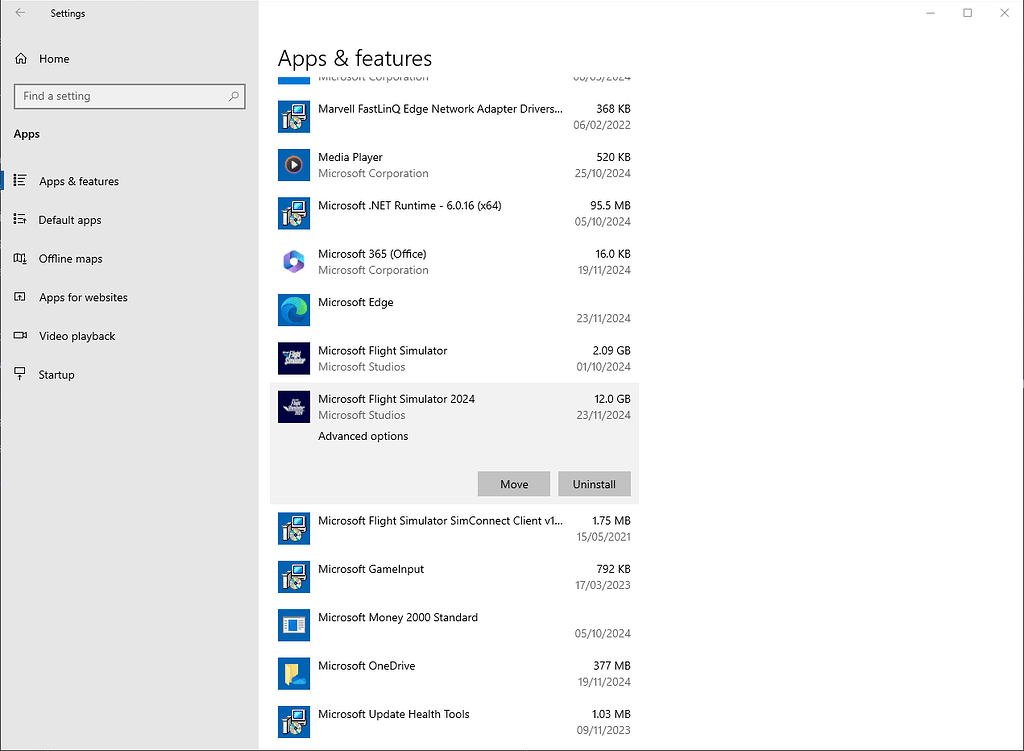1024x751 pixels.
Task: Select Microsoft Flight Simulator 2.09 GB size
Action: pos(611,351)
